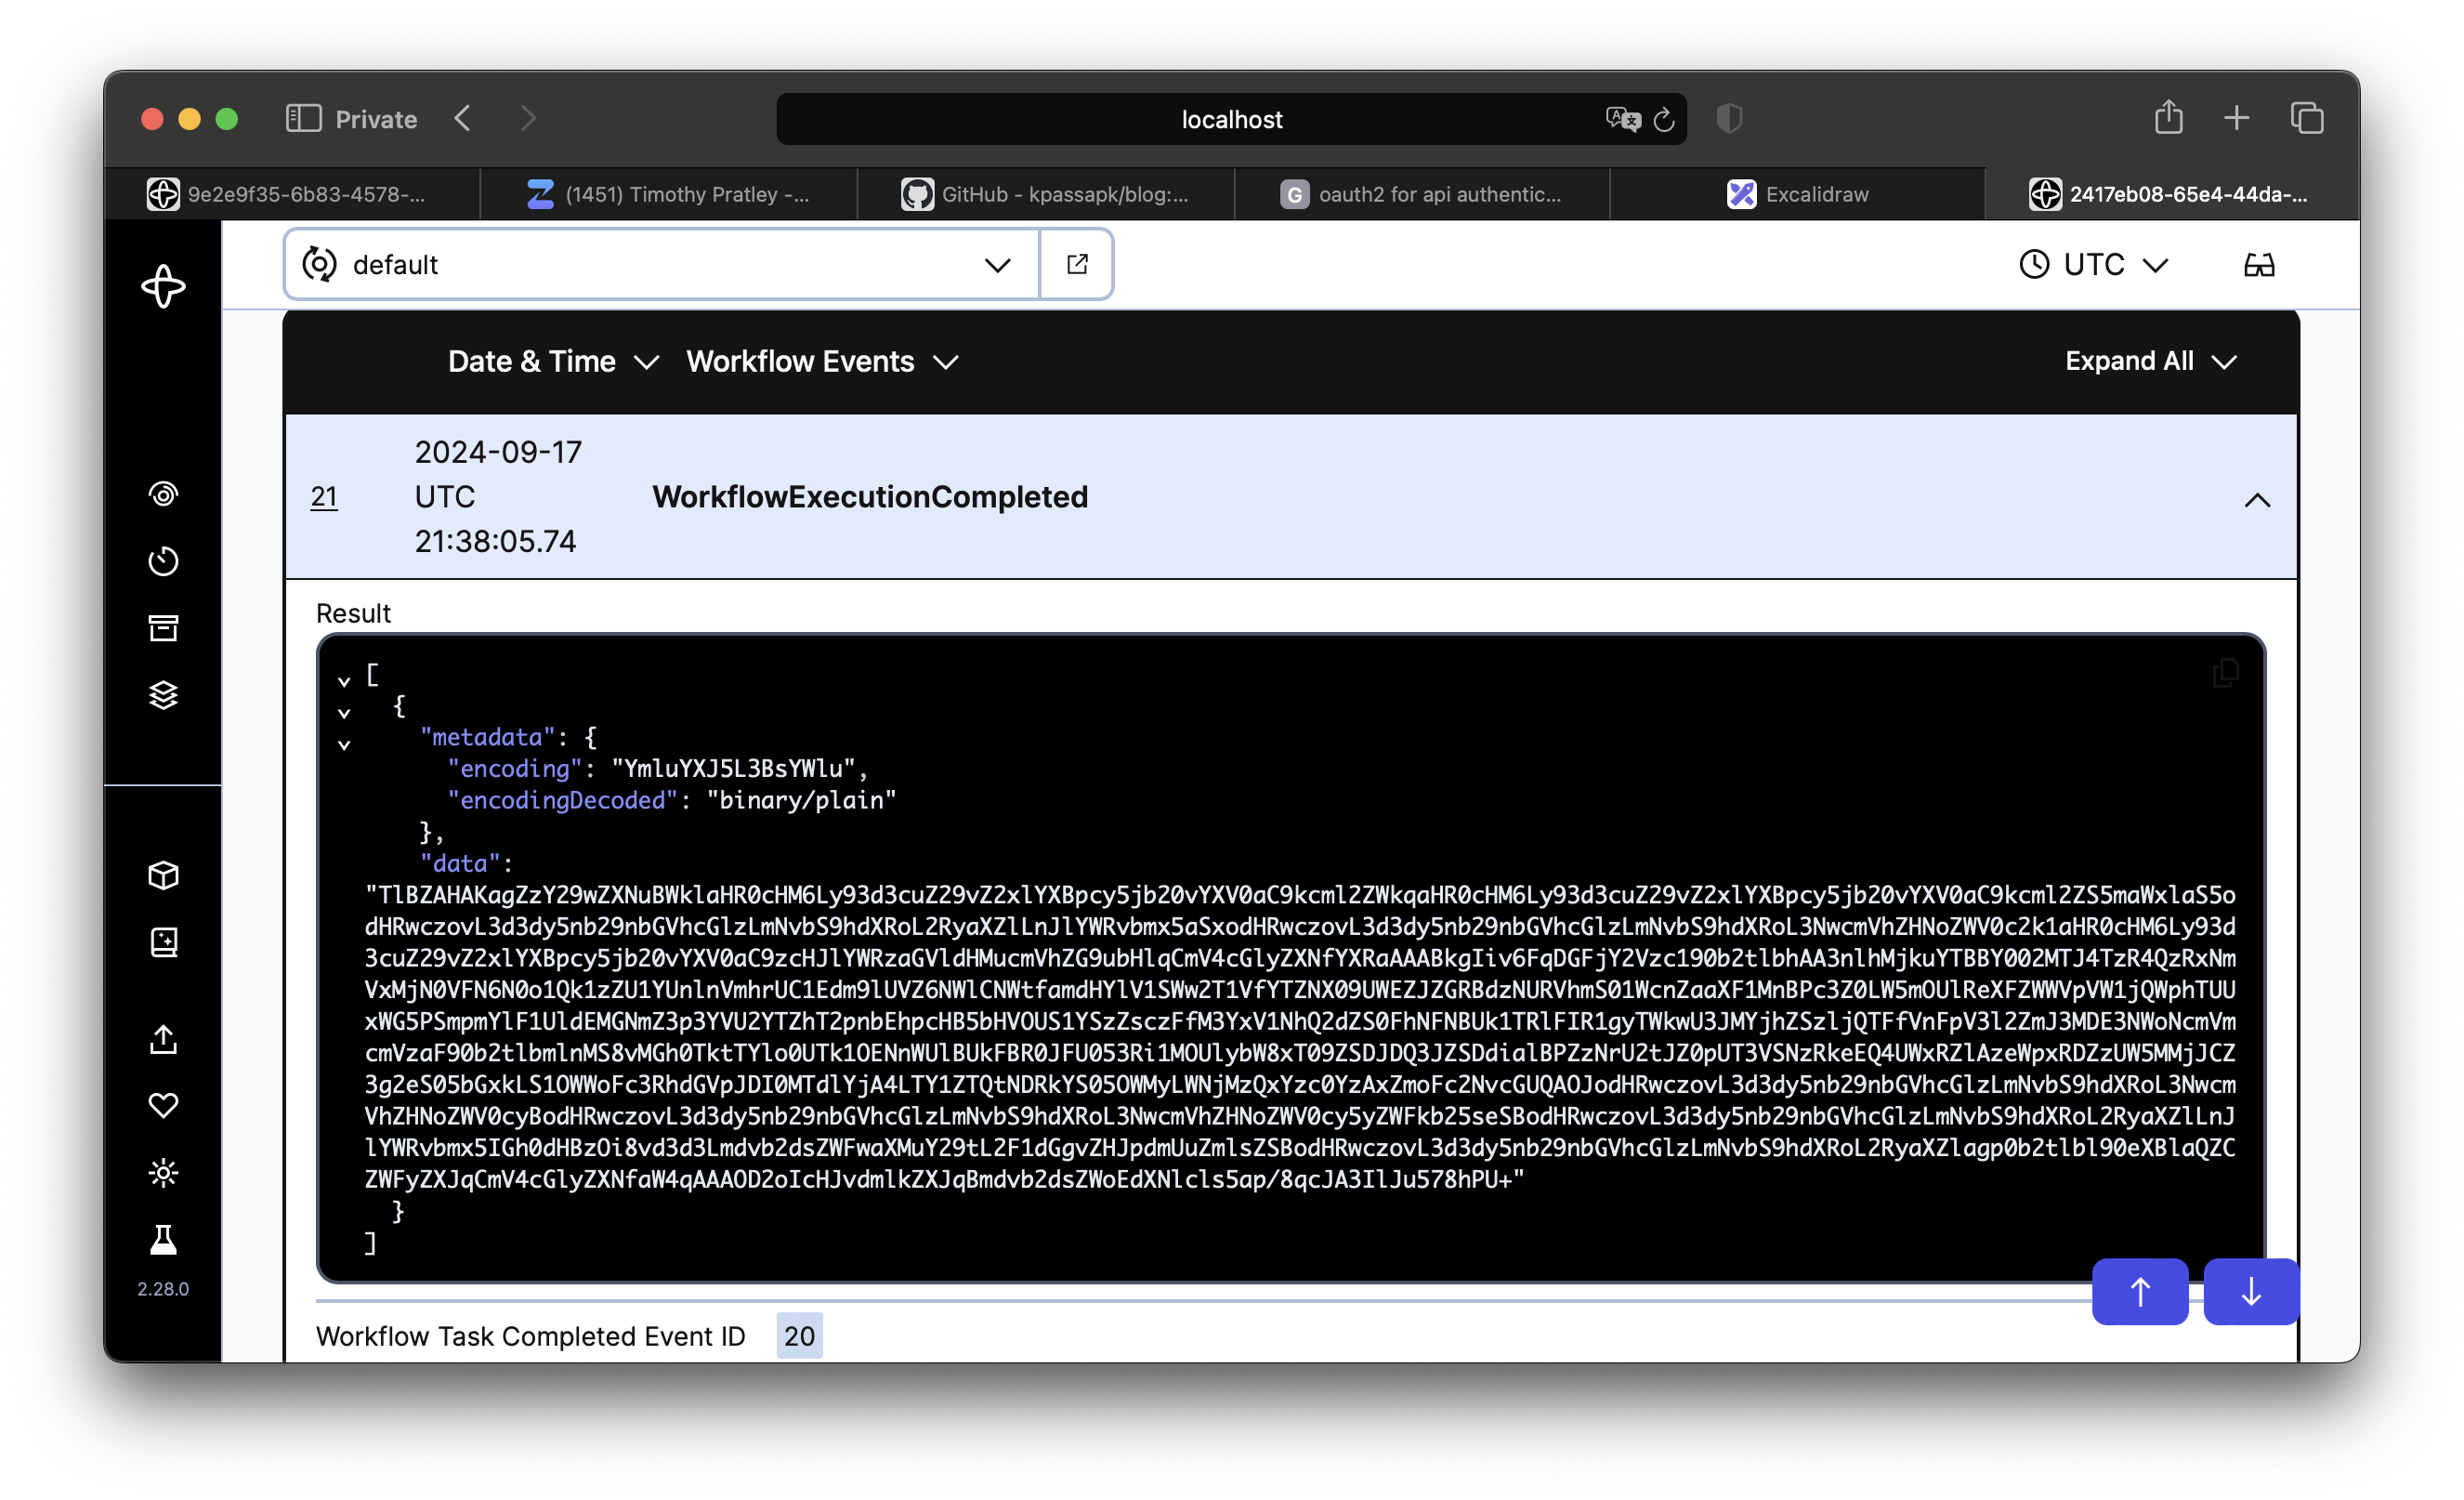Open Workflows from the sidebar spiral icon
Image resolution: width=2464 pixels, height=1500 pixels.
(x=163, y=494)
